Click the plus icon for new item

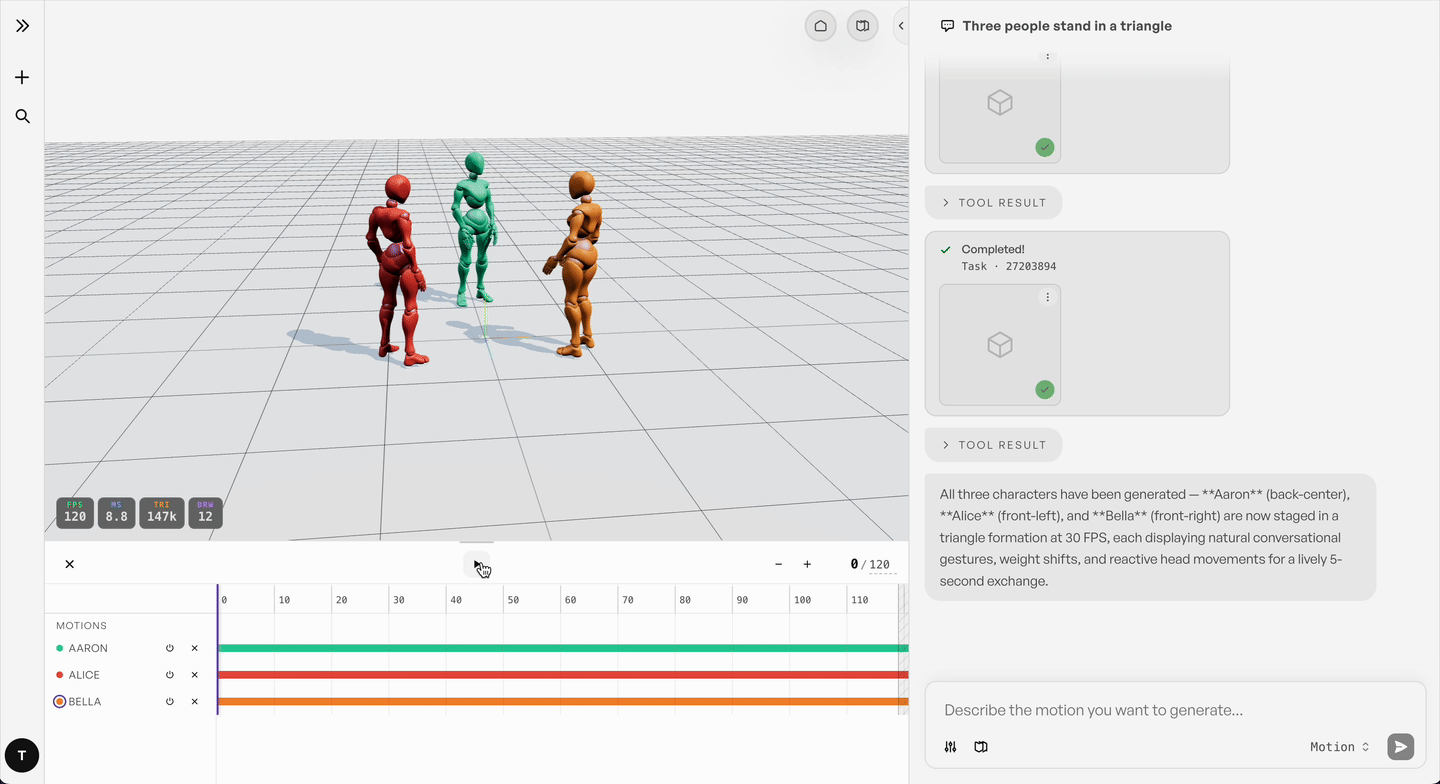[x=22, y=77]
